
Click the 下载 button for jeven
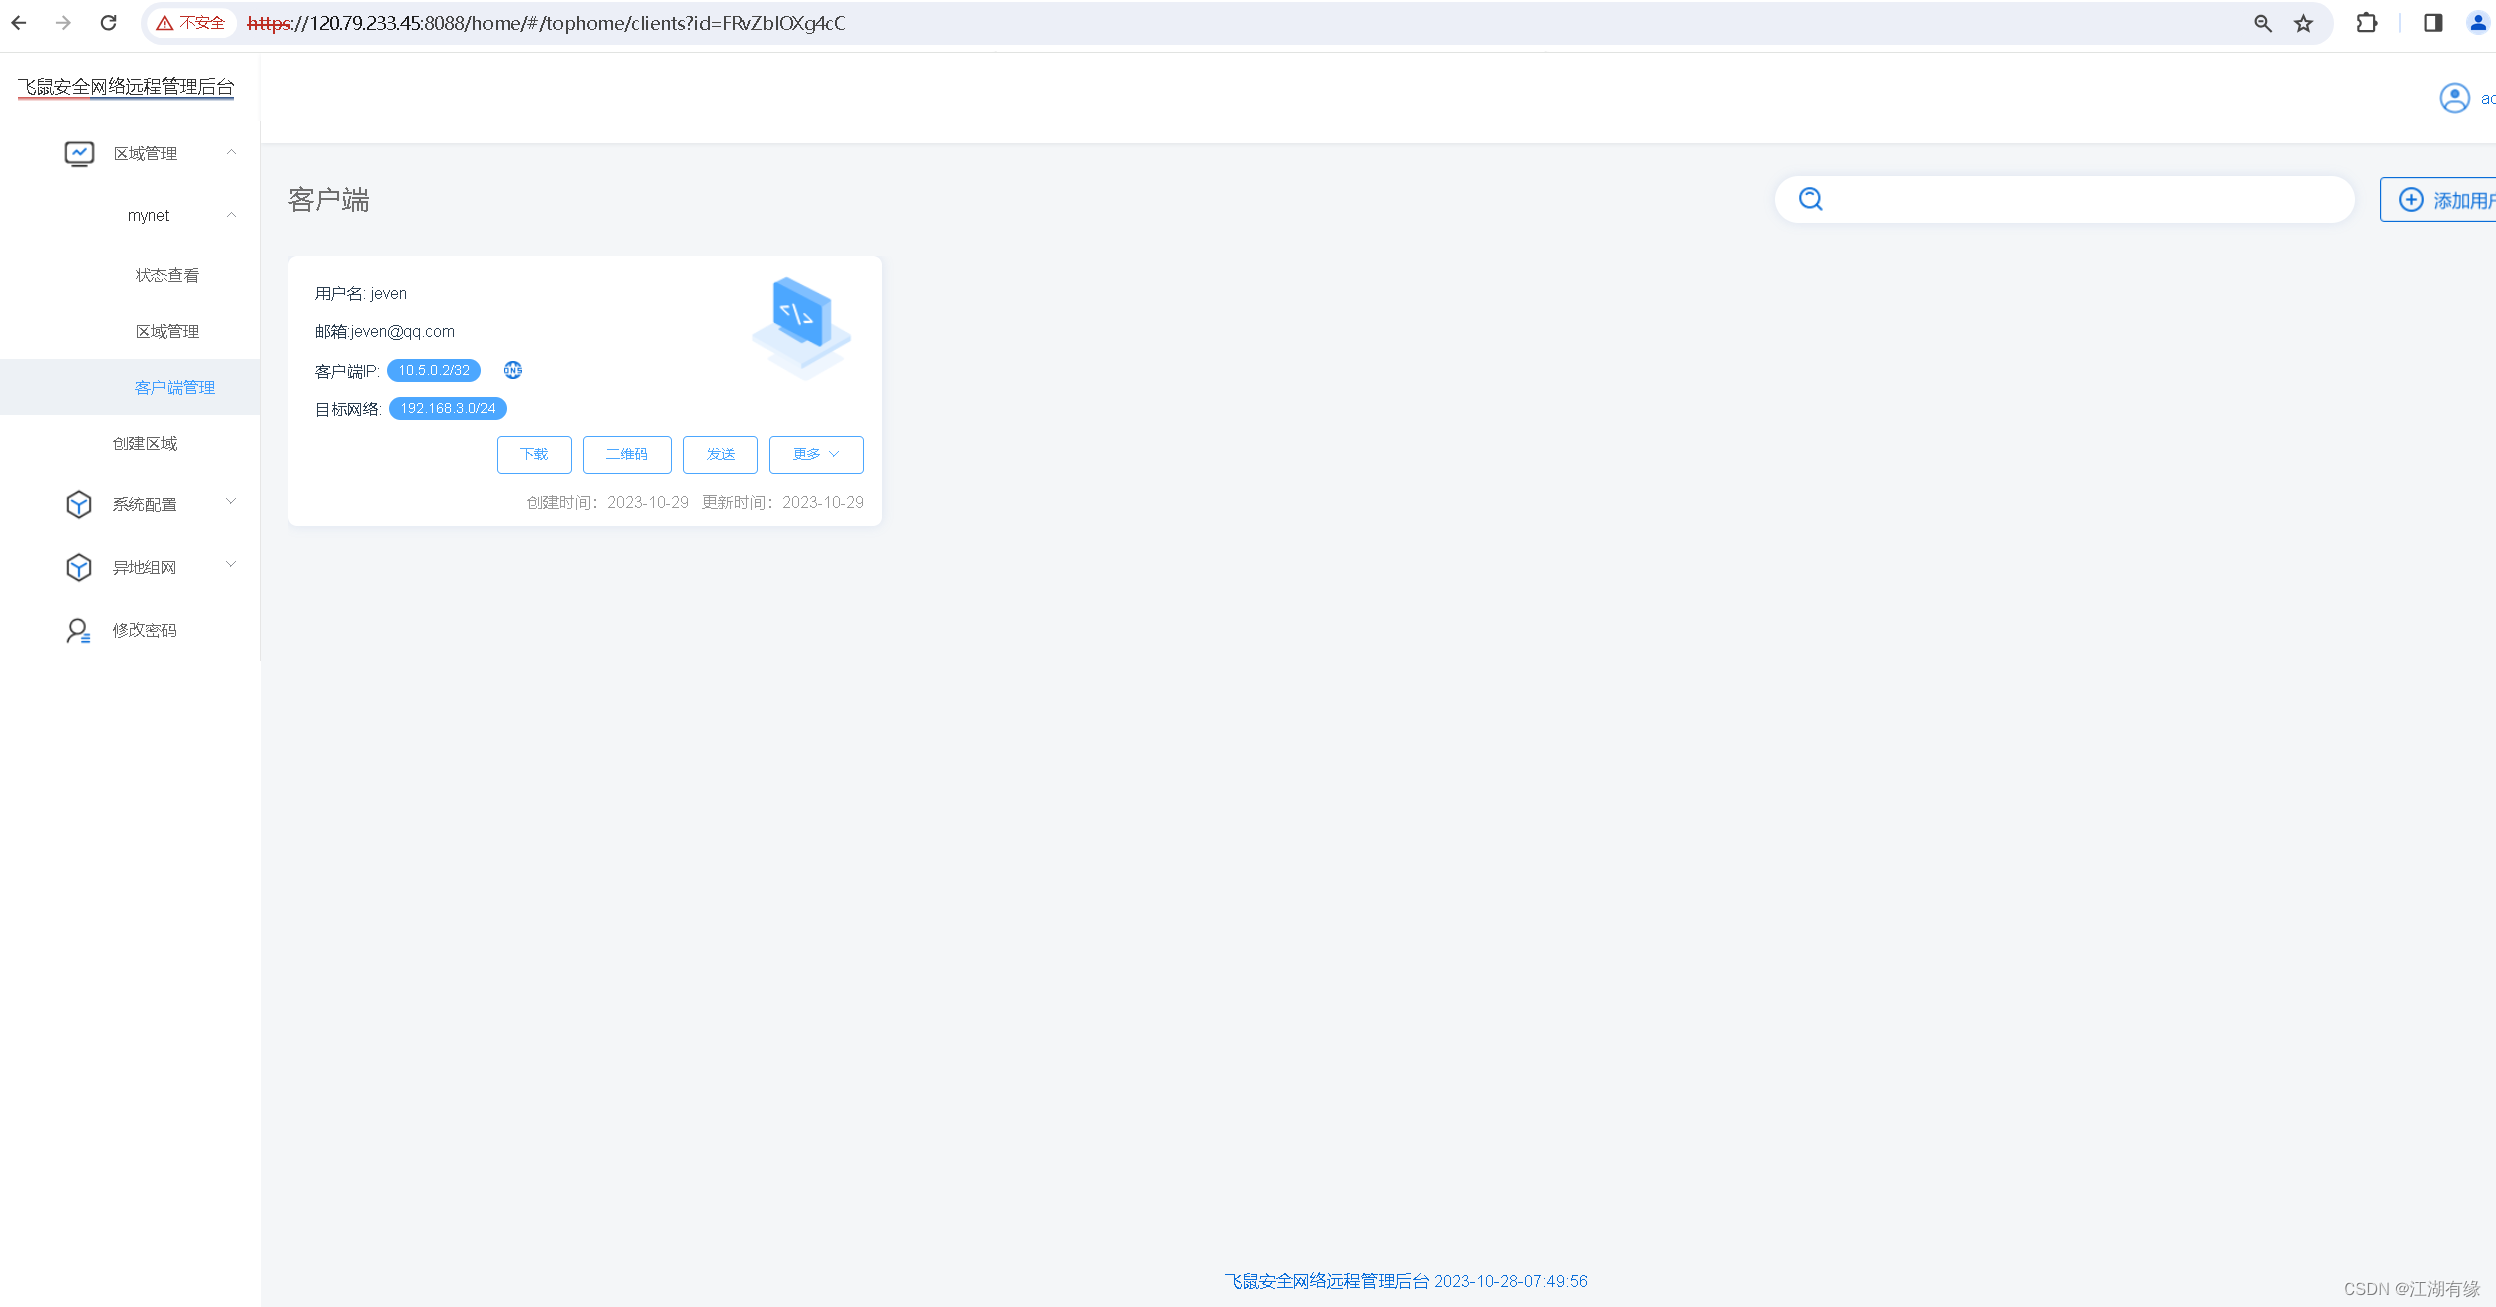tap(534, 454)
